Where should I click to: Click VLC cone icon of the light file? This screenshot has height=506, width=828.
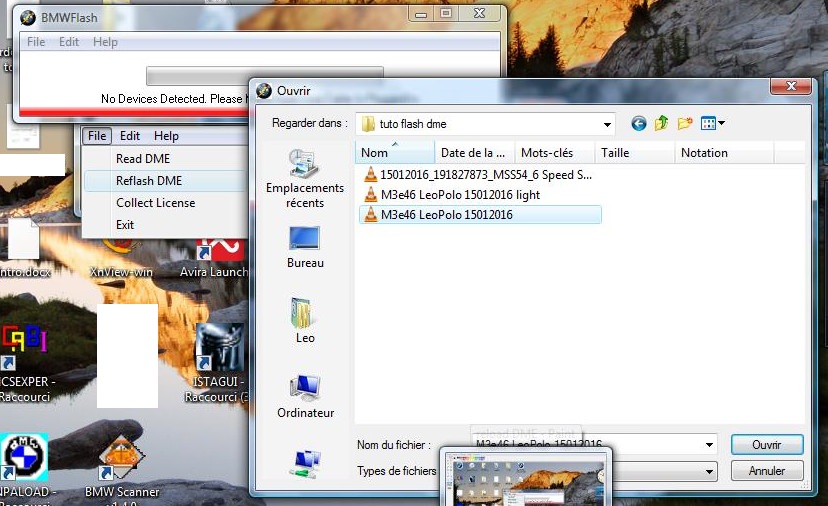(x=371, y=194)
